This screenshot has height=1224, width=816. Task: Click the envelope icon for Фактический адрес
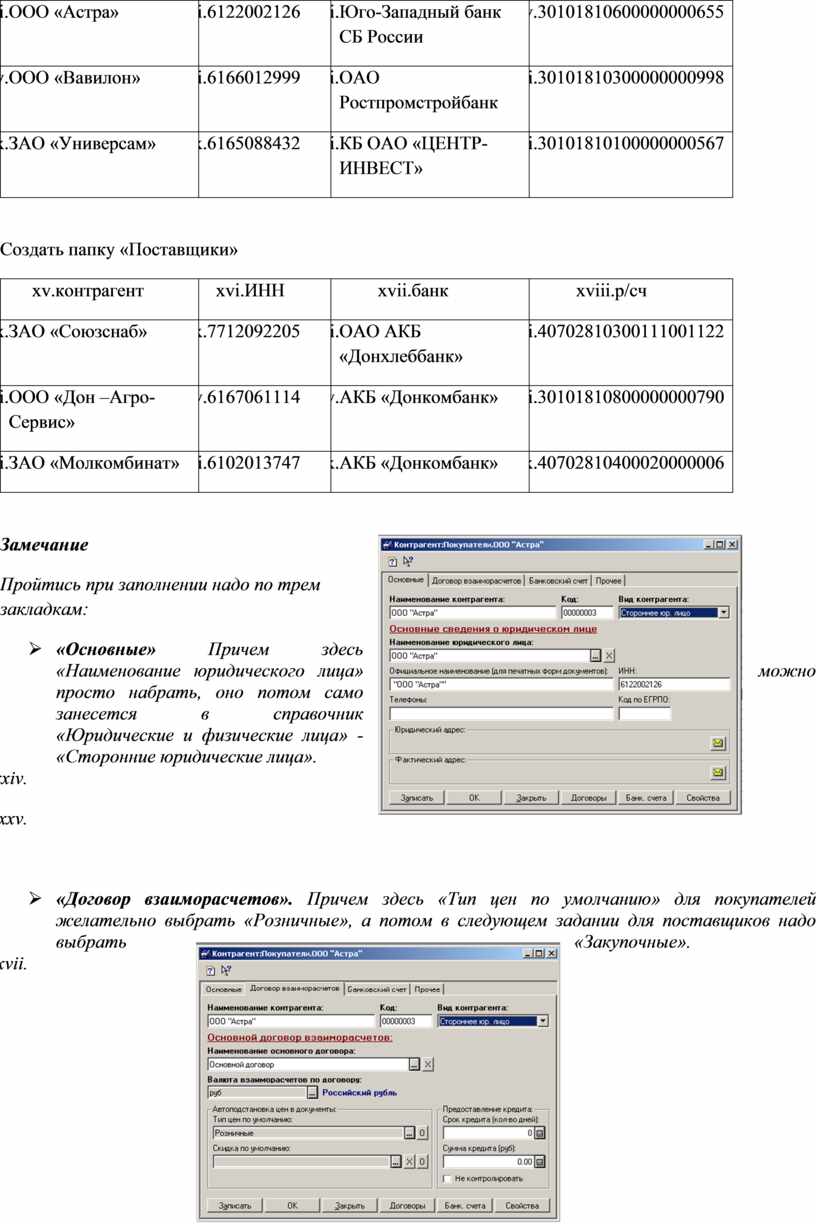pos(718,773)
